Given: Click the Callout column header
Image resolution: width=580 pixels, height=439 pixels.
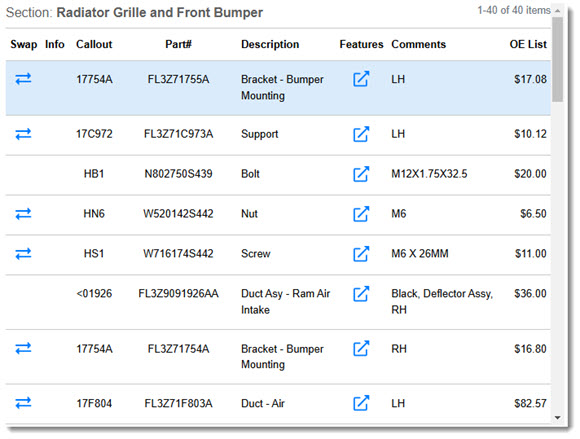Looking at the screenshot, I should click(94, 44).
